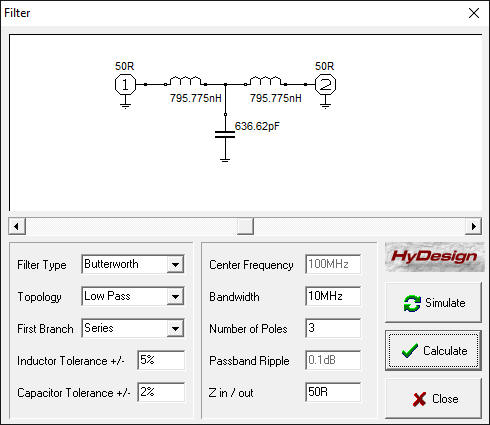
Task: Click port 2 symbol in schematic
Action: 325,85
